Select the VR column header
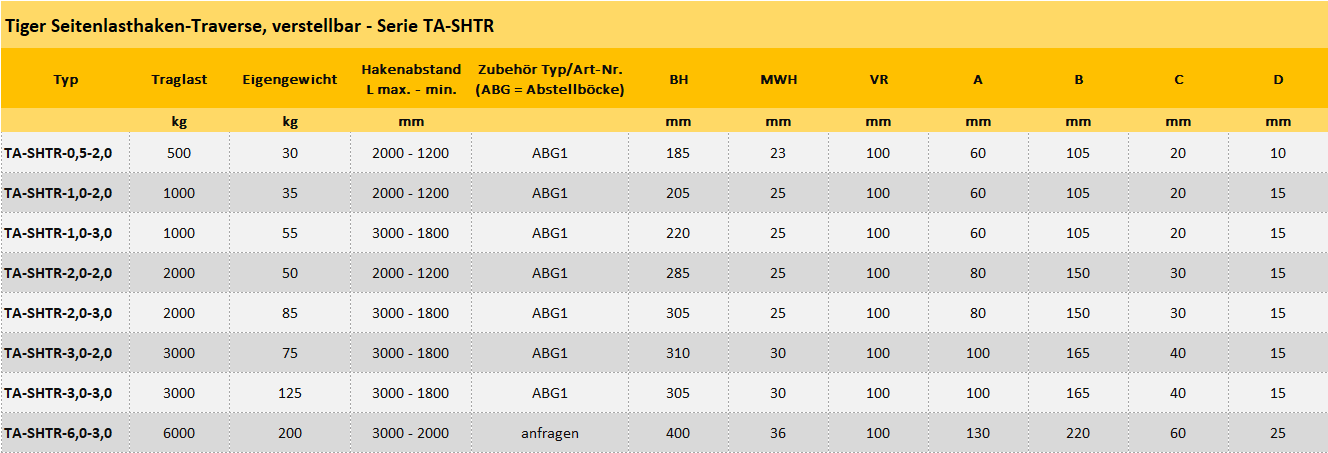 tap(878, 79)
